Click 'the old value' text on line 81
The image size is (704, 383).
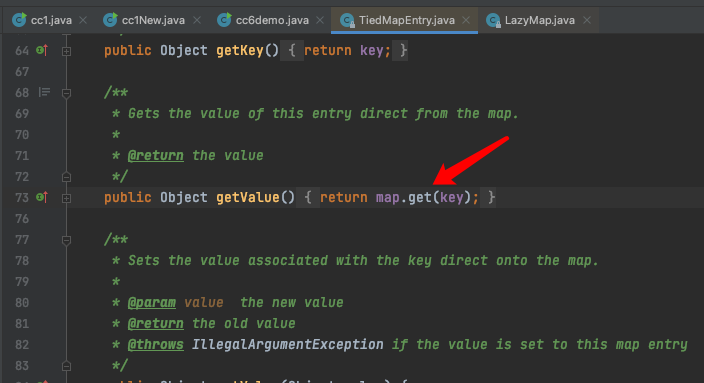[x=244, y=324]
